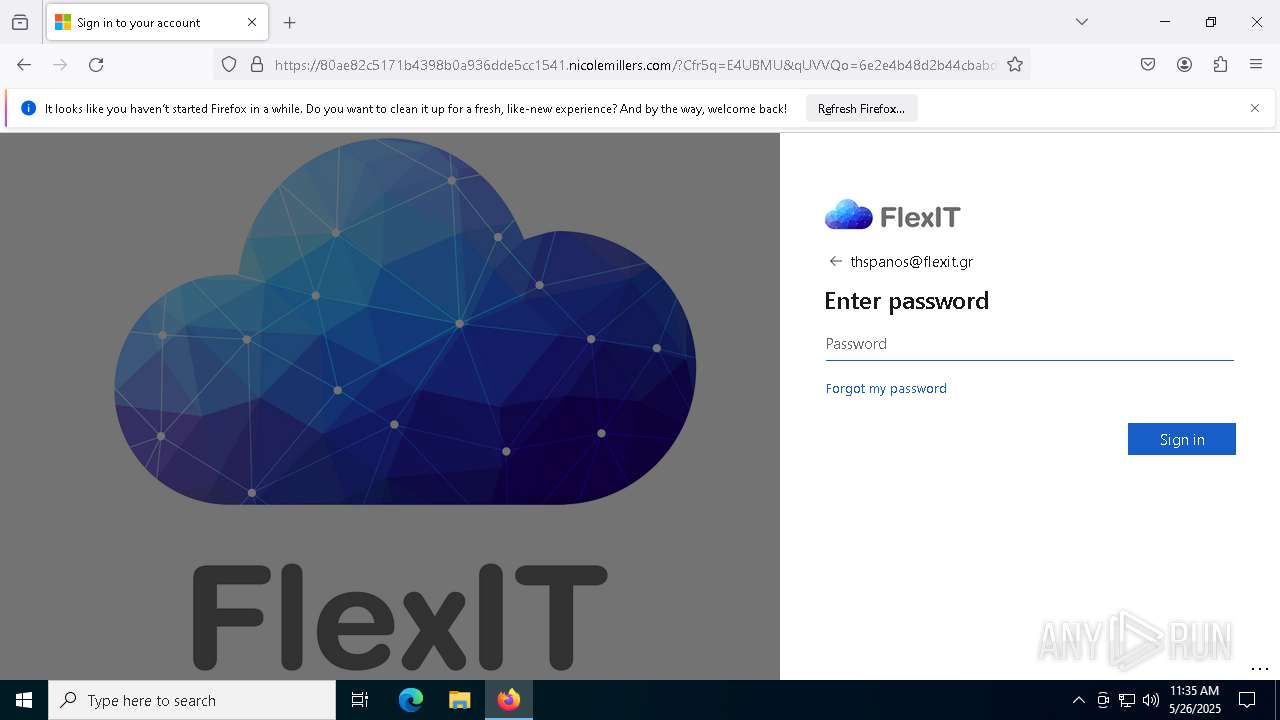Launch Microsoft Edge from taskbar

(411, 700)
